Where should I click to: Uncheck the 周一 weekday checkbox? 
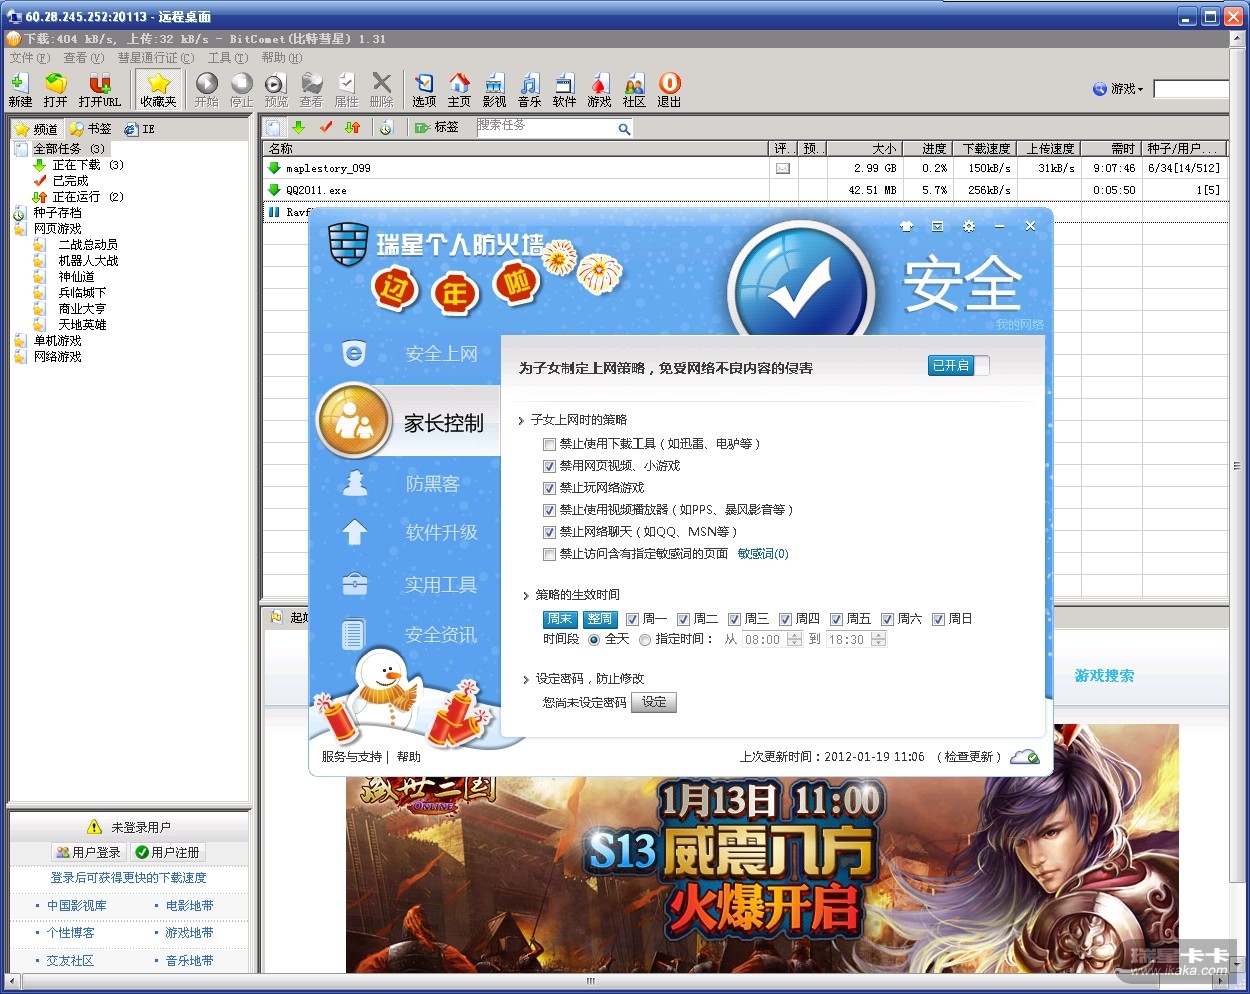point(632,619)
